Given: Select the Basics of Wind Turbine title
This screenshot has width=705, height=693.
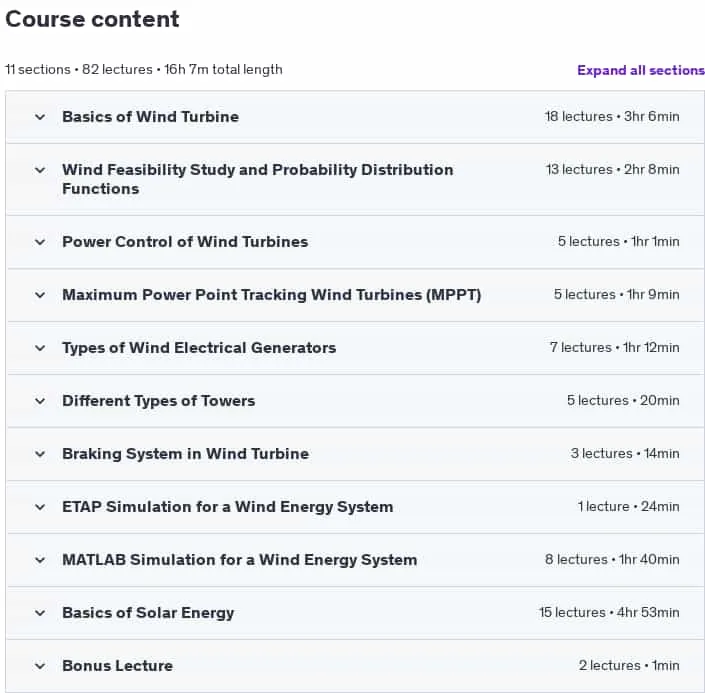Looking at the screenshot, I should pyautogui.click(x=151, y=116).
